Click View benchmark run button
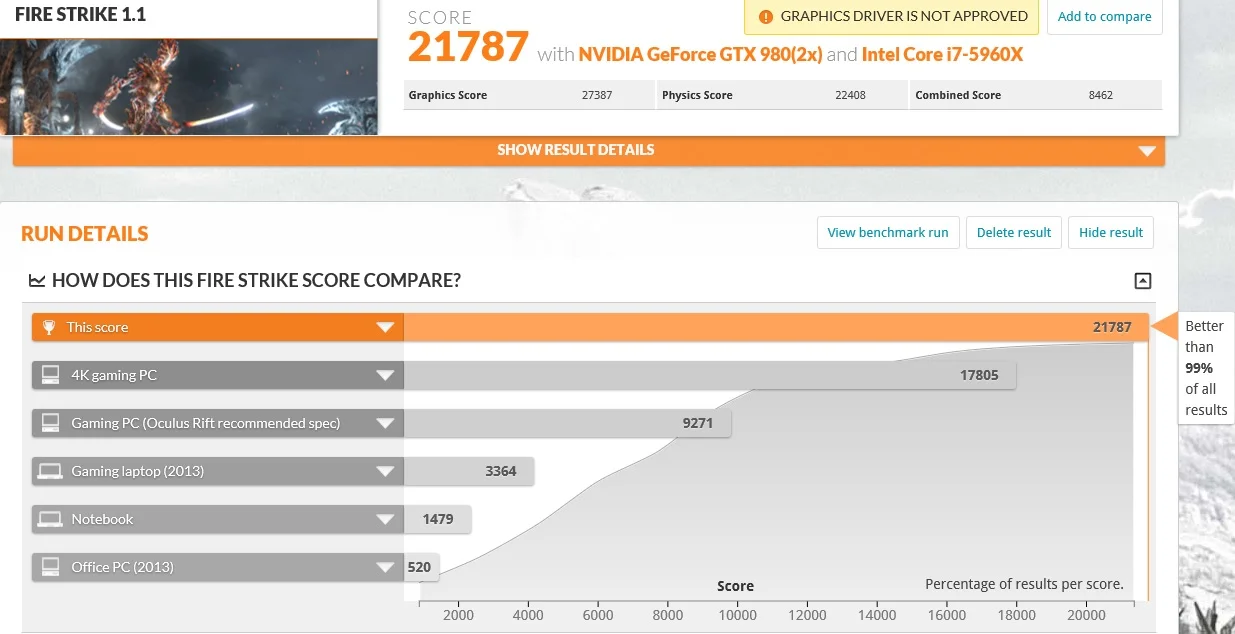This screenshot has width=1235, height=634. pos(888,233)
